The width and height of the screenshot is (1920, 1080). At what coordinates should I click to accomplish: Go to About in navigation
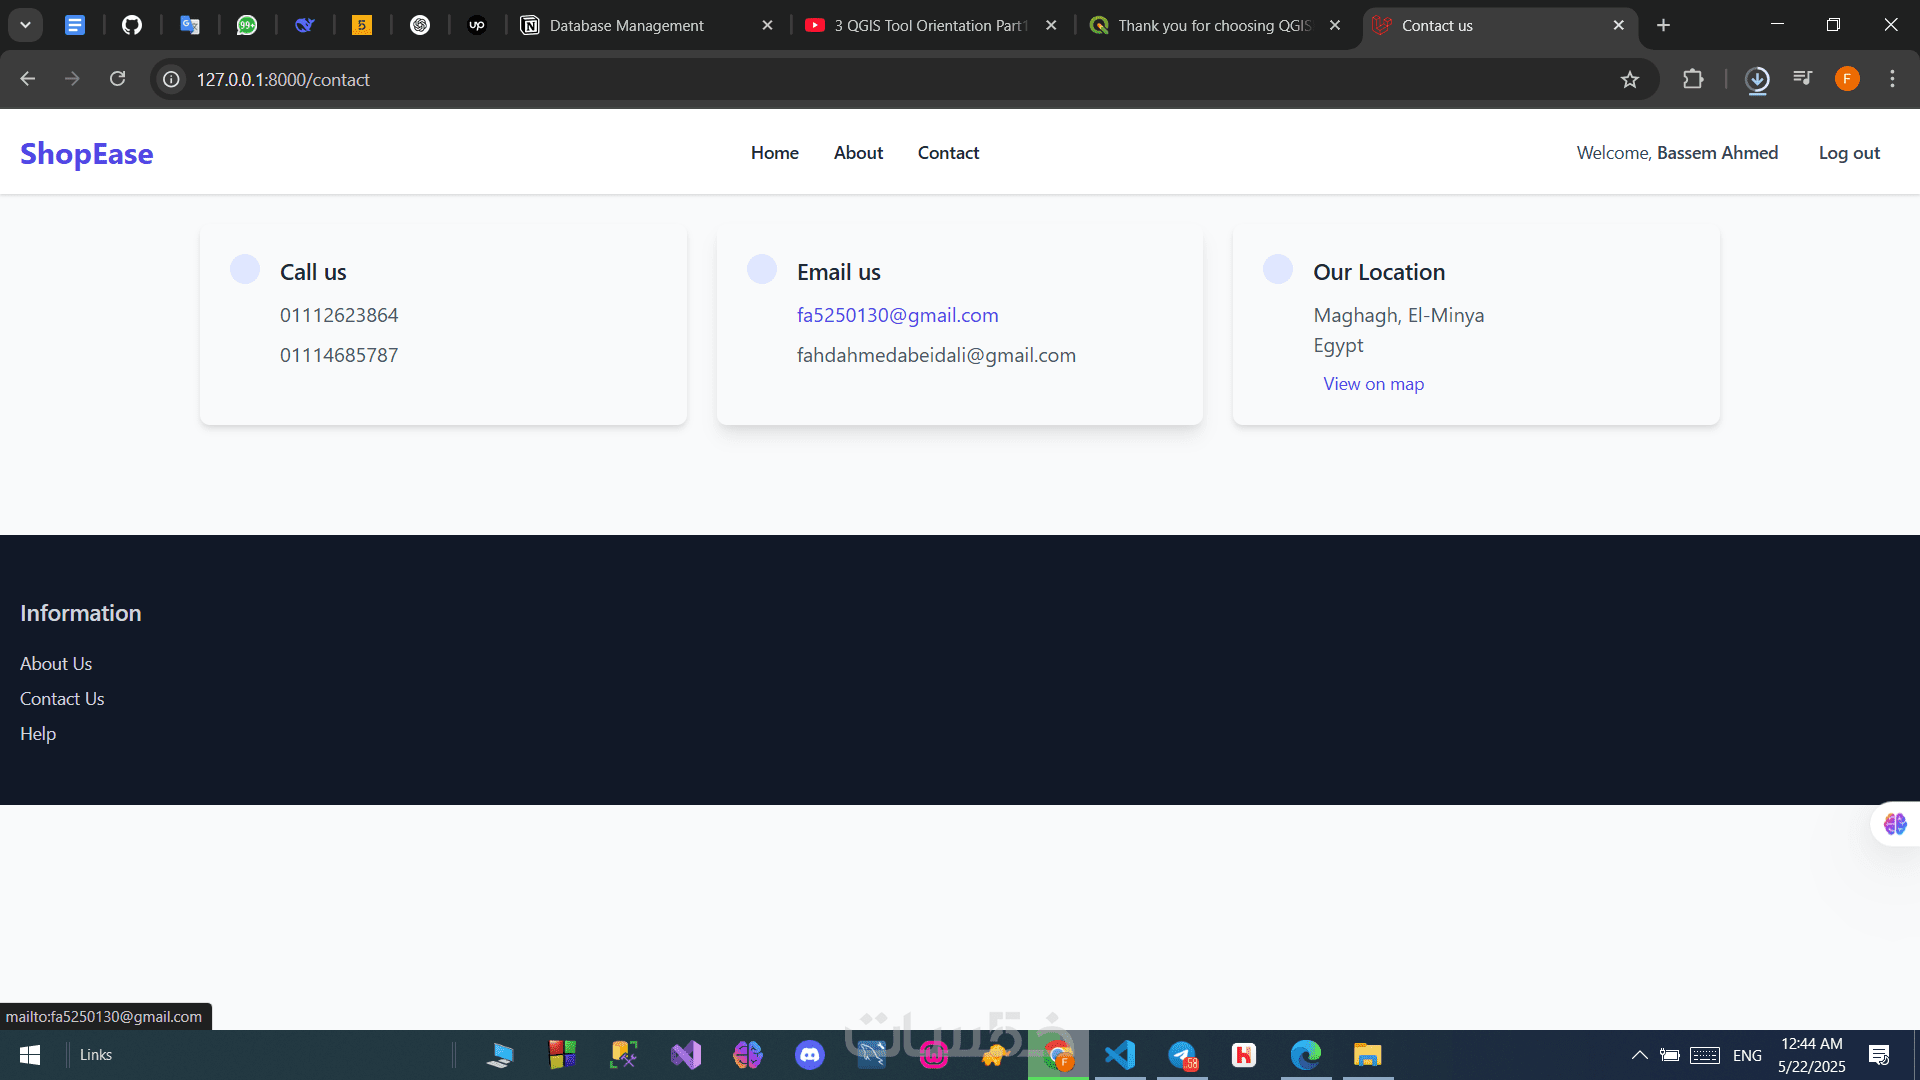858,153
